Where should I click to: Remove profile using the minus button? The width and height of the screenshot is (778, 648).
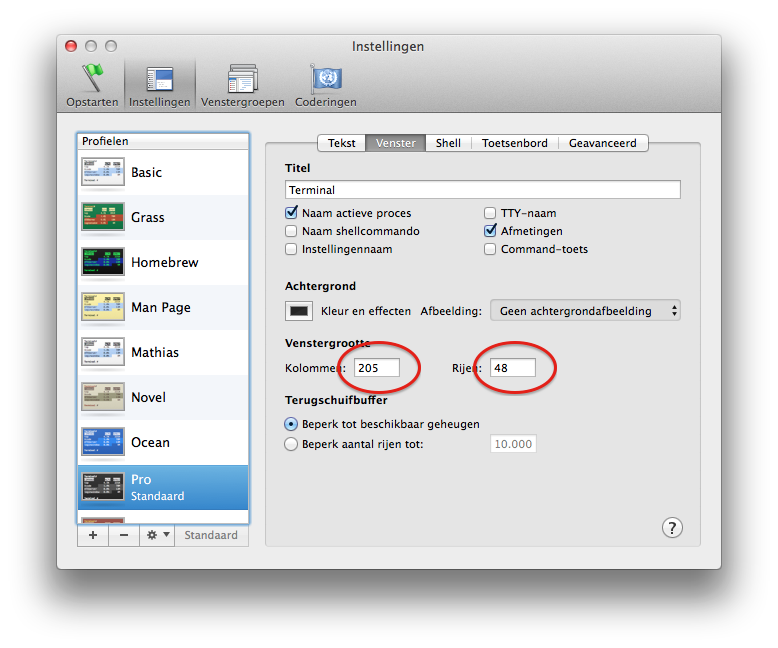point(123,535)
